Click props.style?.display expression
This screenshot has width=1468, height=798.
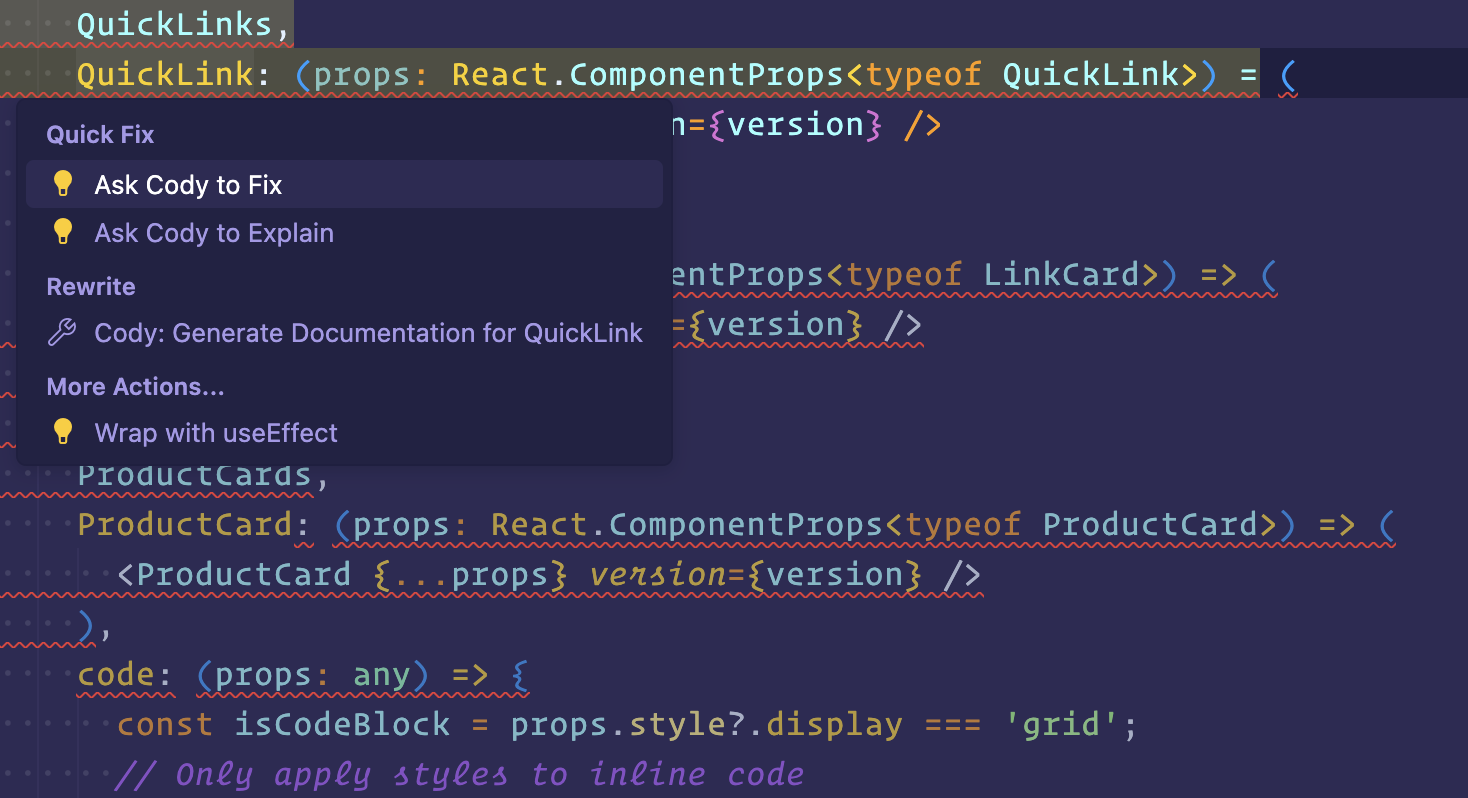coord(706,724)
